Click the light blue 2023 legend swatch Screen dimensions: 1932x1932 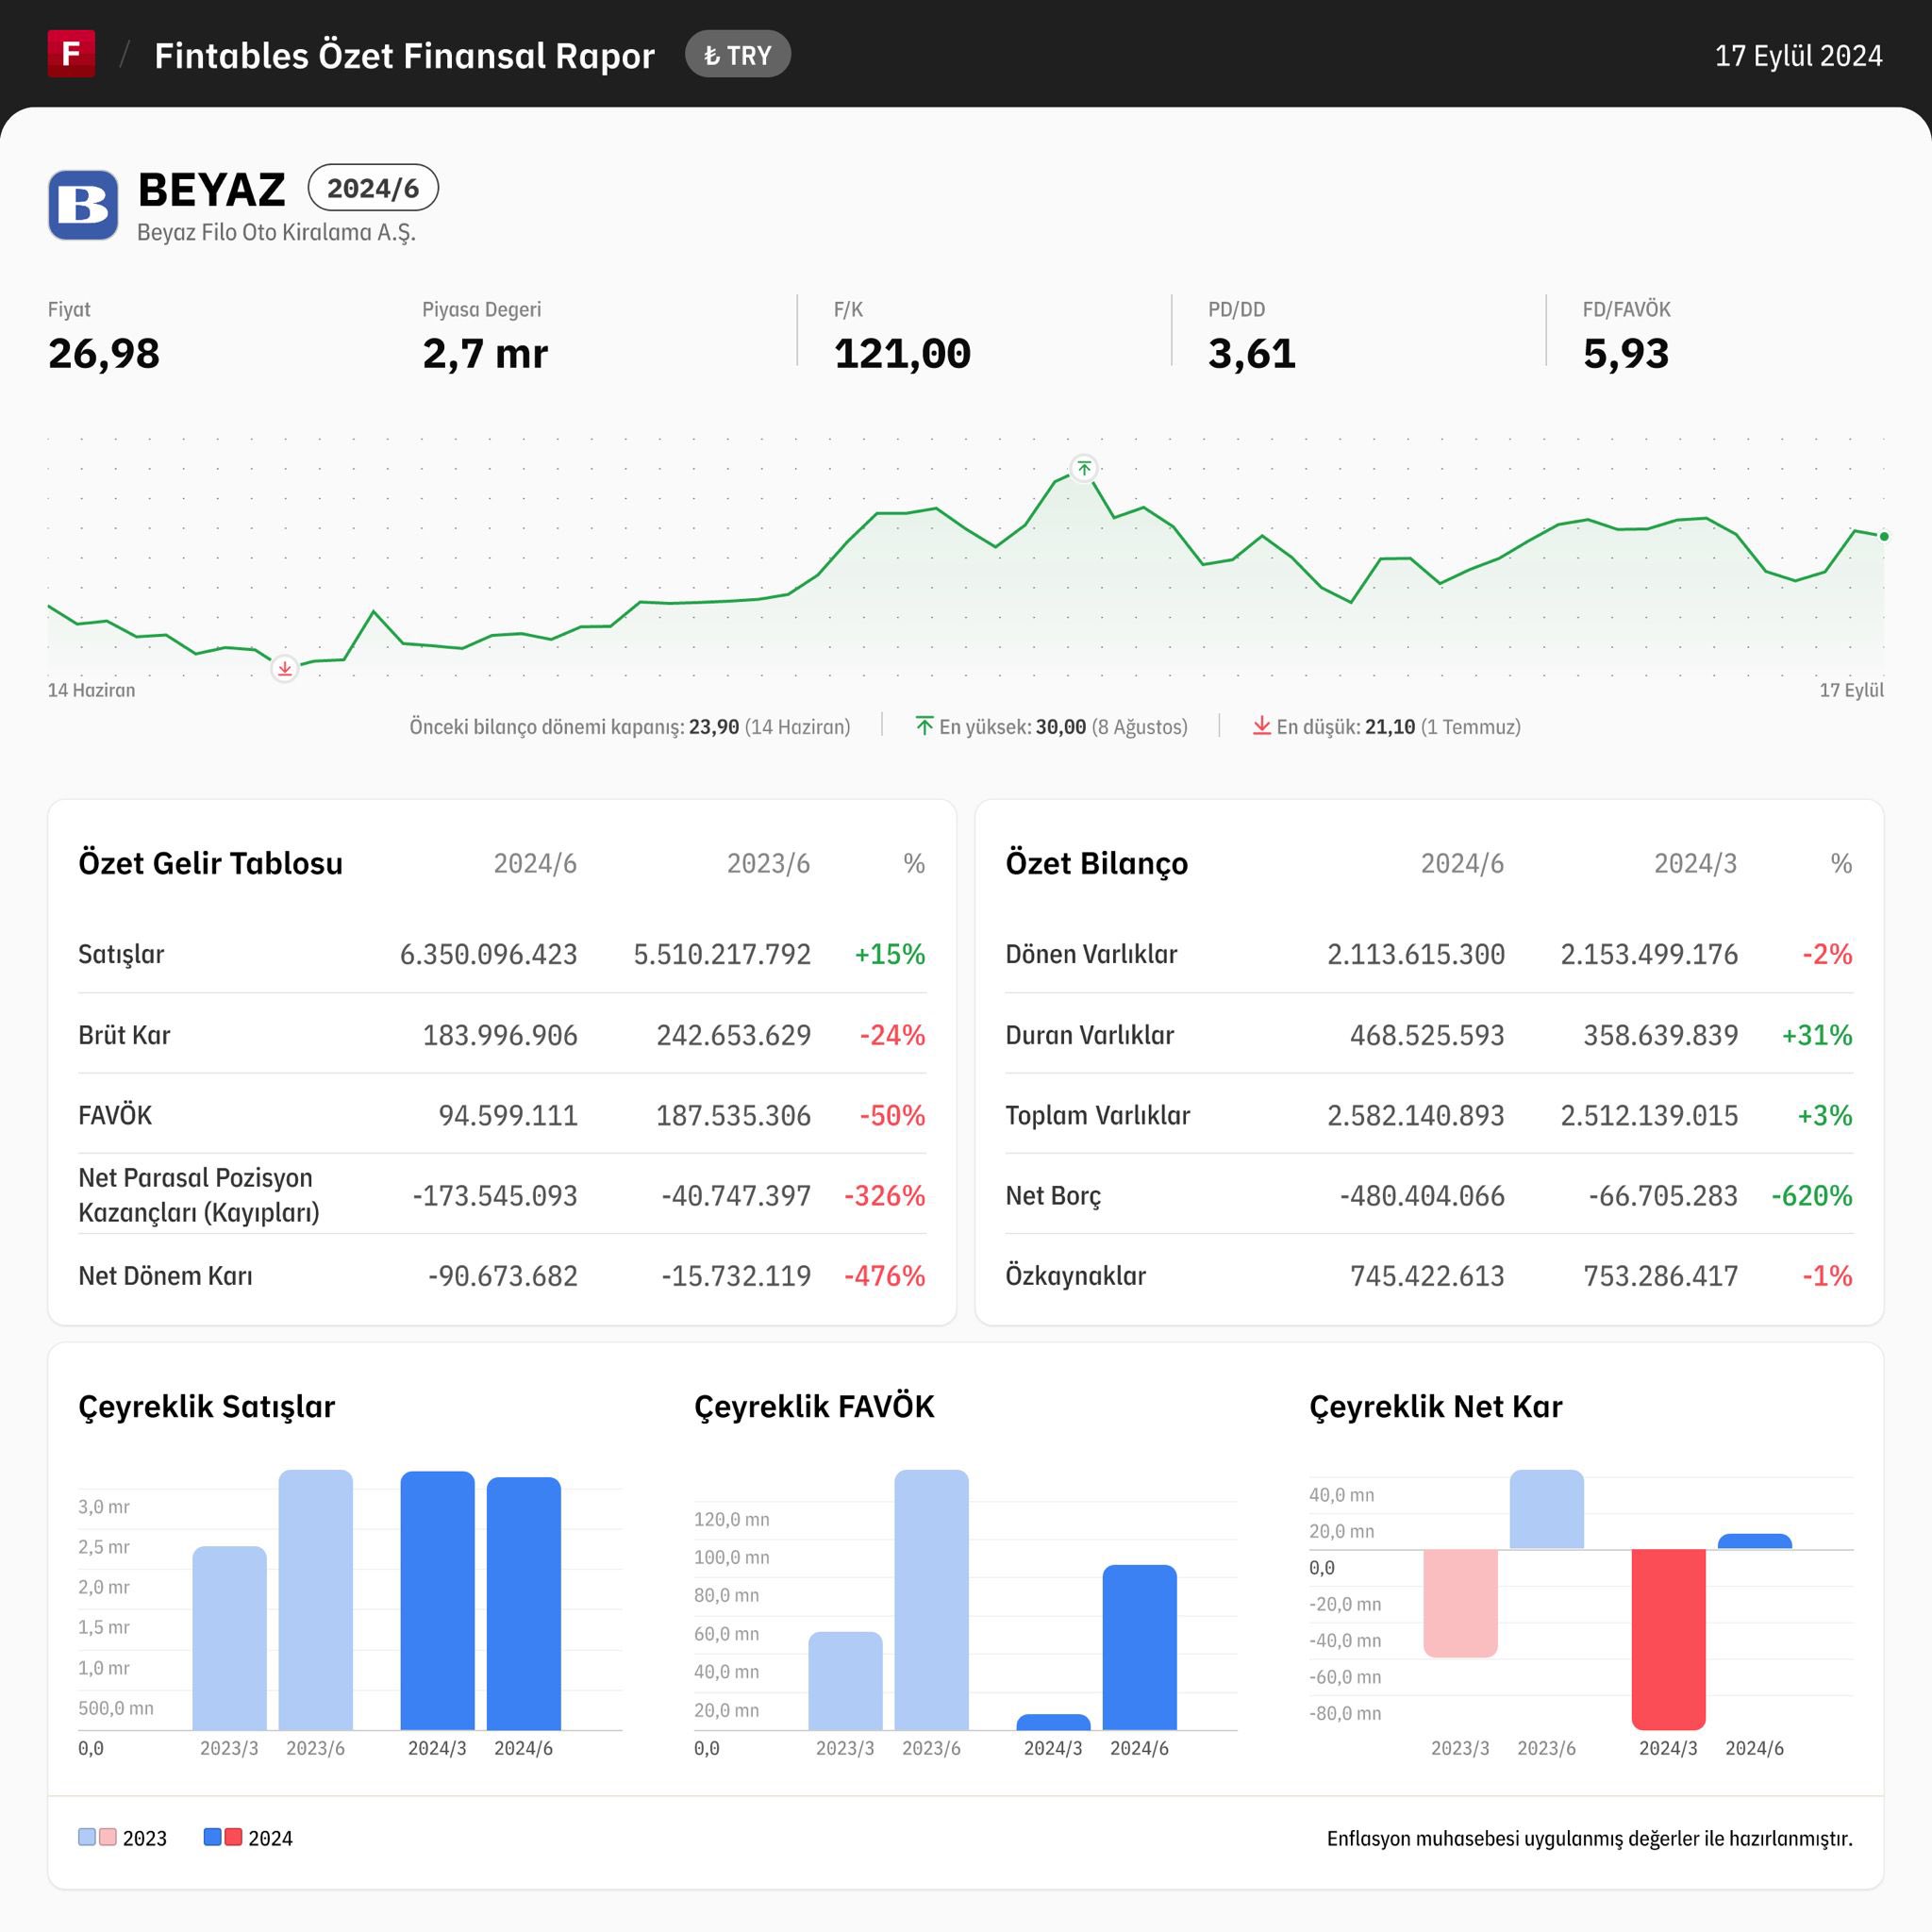click(87, 1837)
